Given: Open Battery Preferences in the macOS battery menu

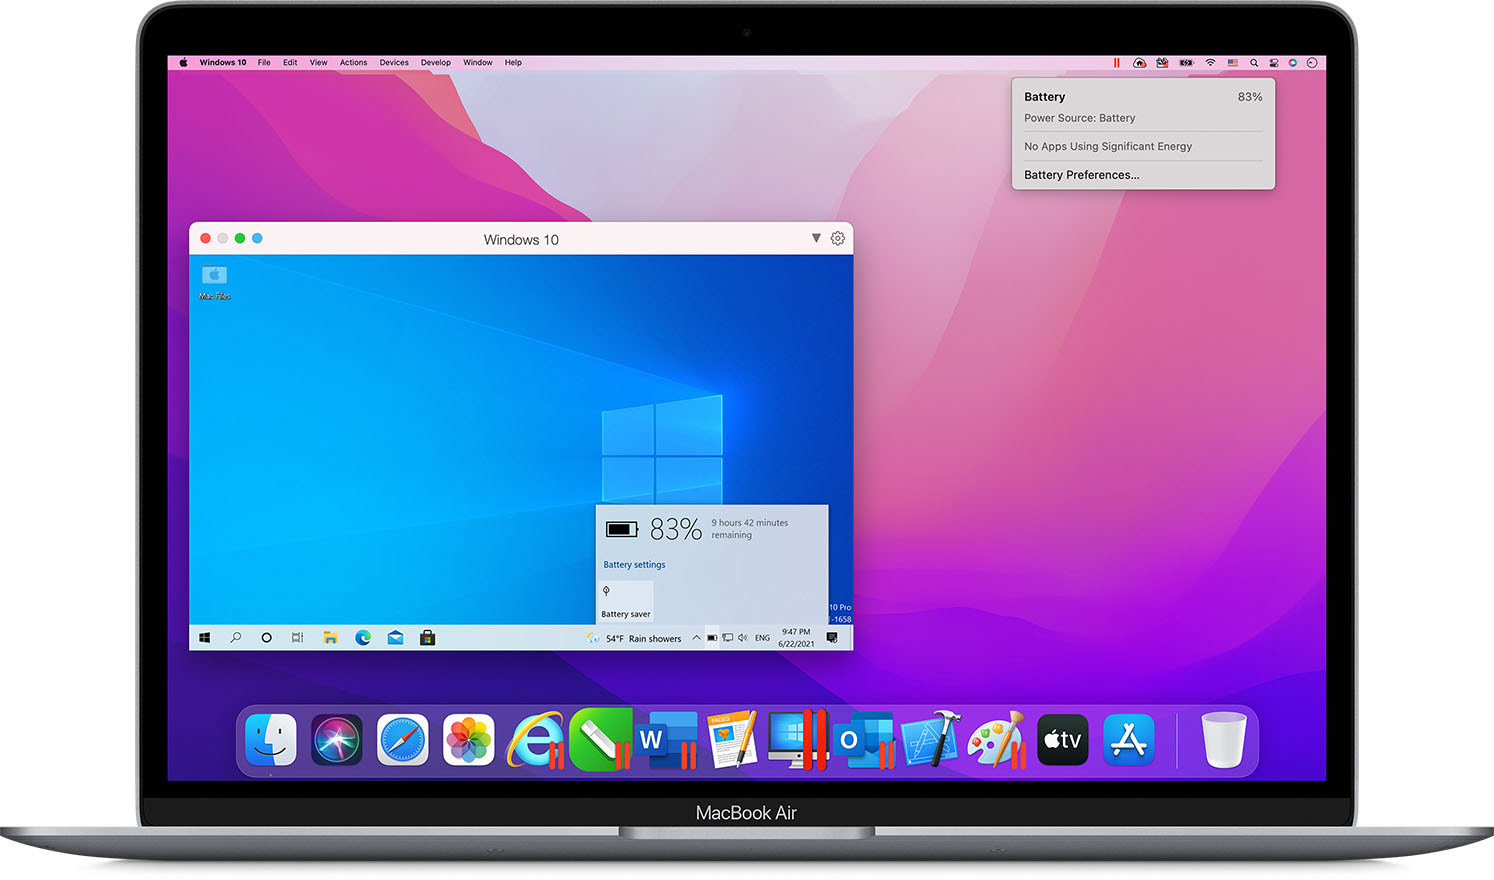Looking at the screenshot, I should pos(1081,174).
